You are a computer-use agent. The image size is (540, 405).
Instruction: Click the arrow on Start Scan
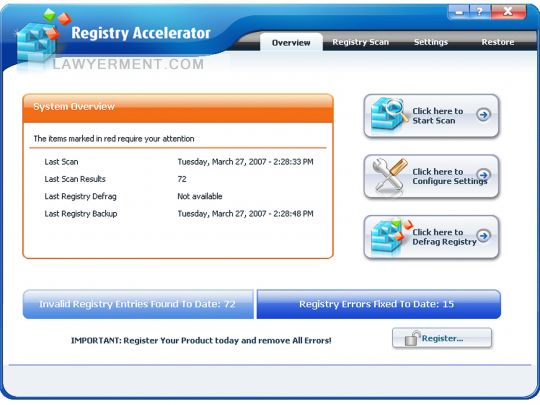[x=484, y=114]
